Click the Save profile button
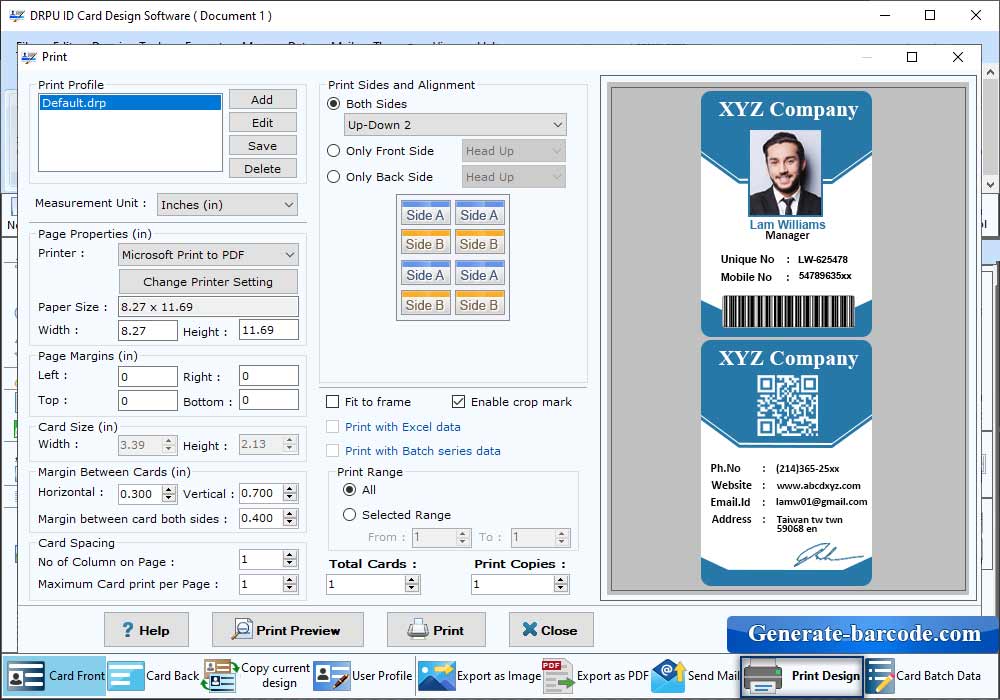1000x700 pixels. tap(262, 145)
